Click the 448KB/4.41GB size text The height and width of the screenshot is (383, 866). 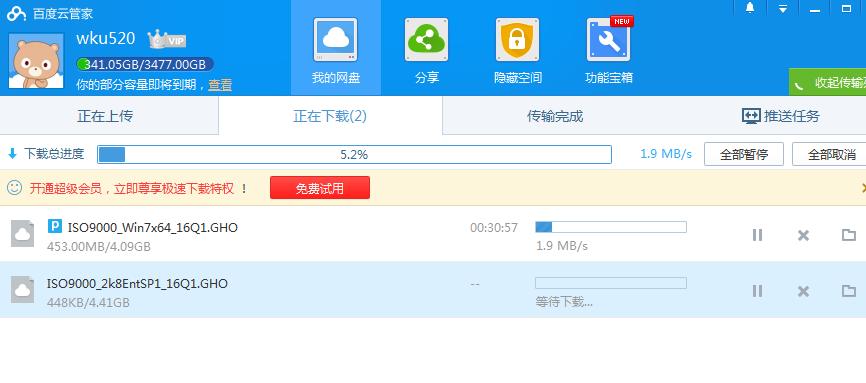point(88,302)
